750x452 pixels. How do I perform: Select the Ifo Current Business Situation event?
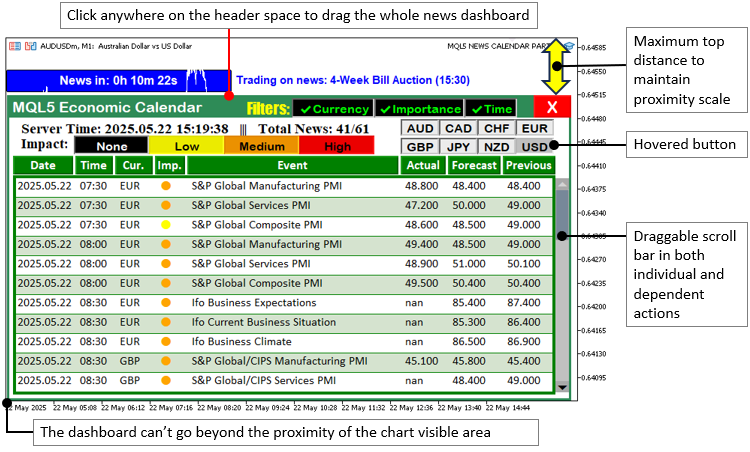[x=284, y=322]
